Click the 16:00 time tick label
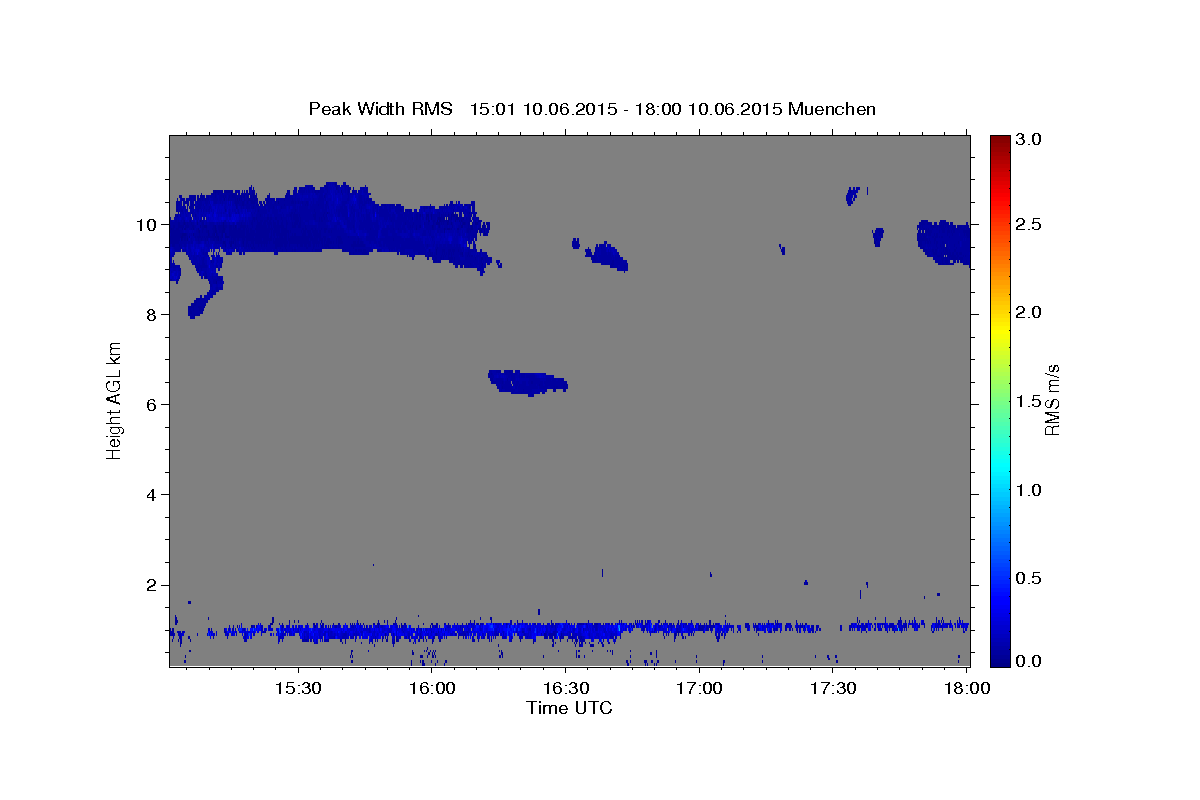 (431, 689)
